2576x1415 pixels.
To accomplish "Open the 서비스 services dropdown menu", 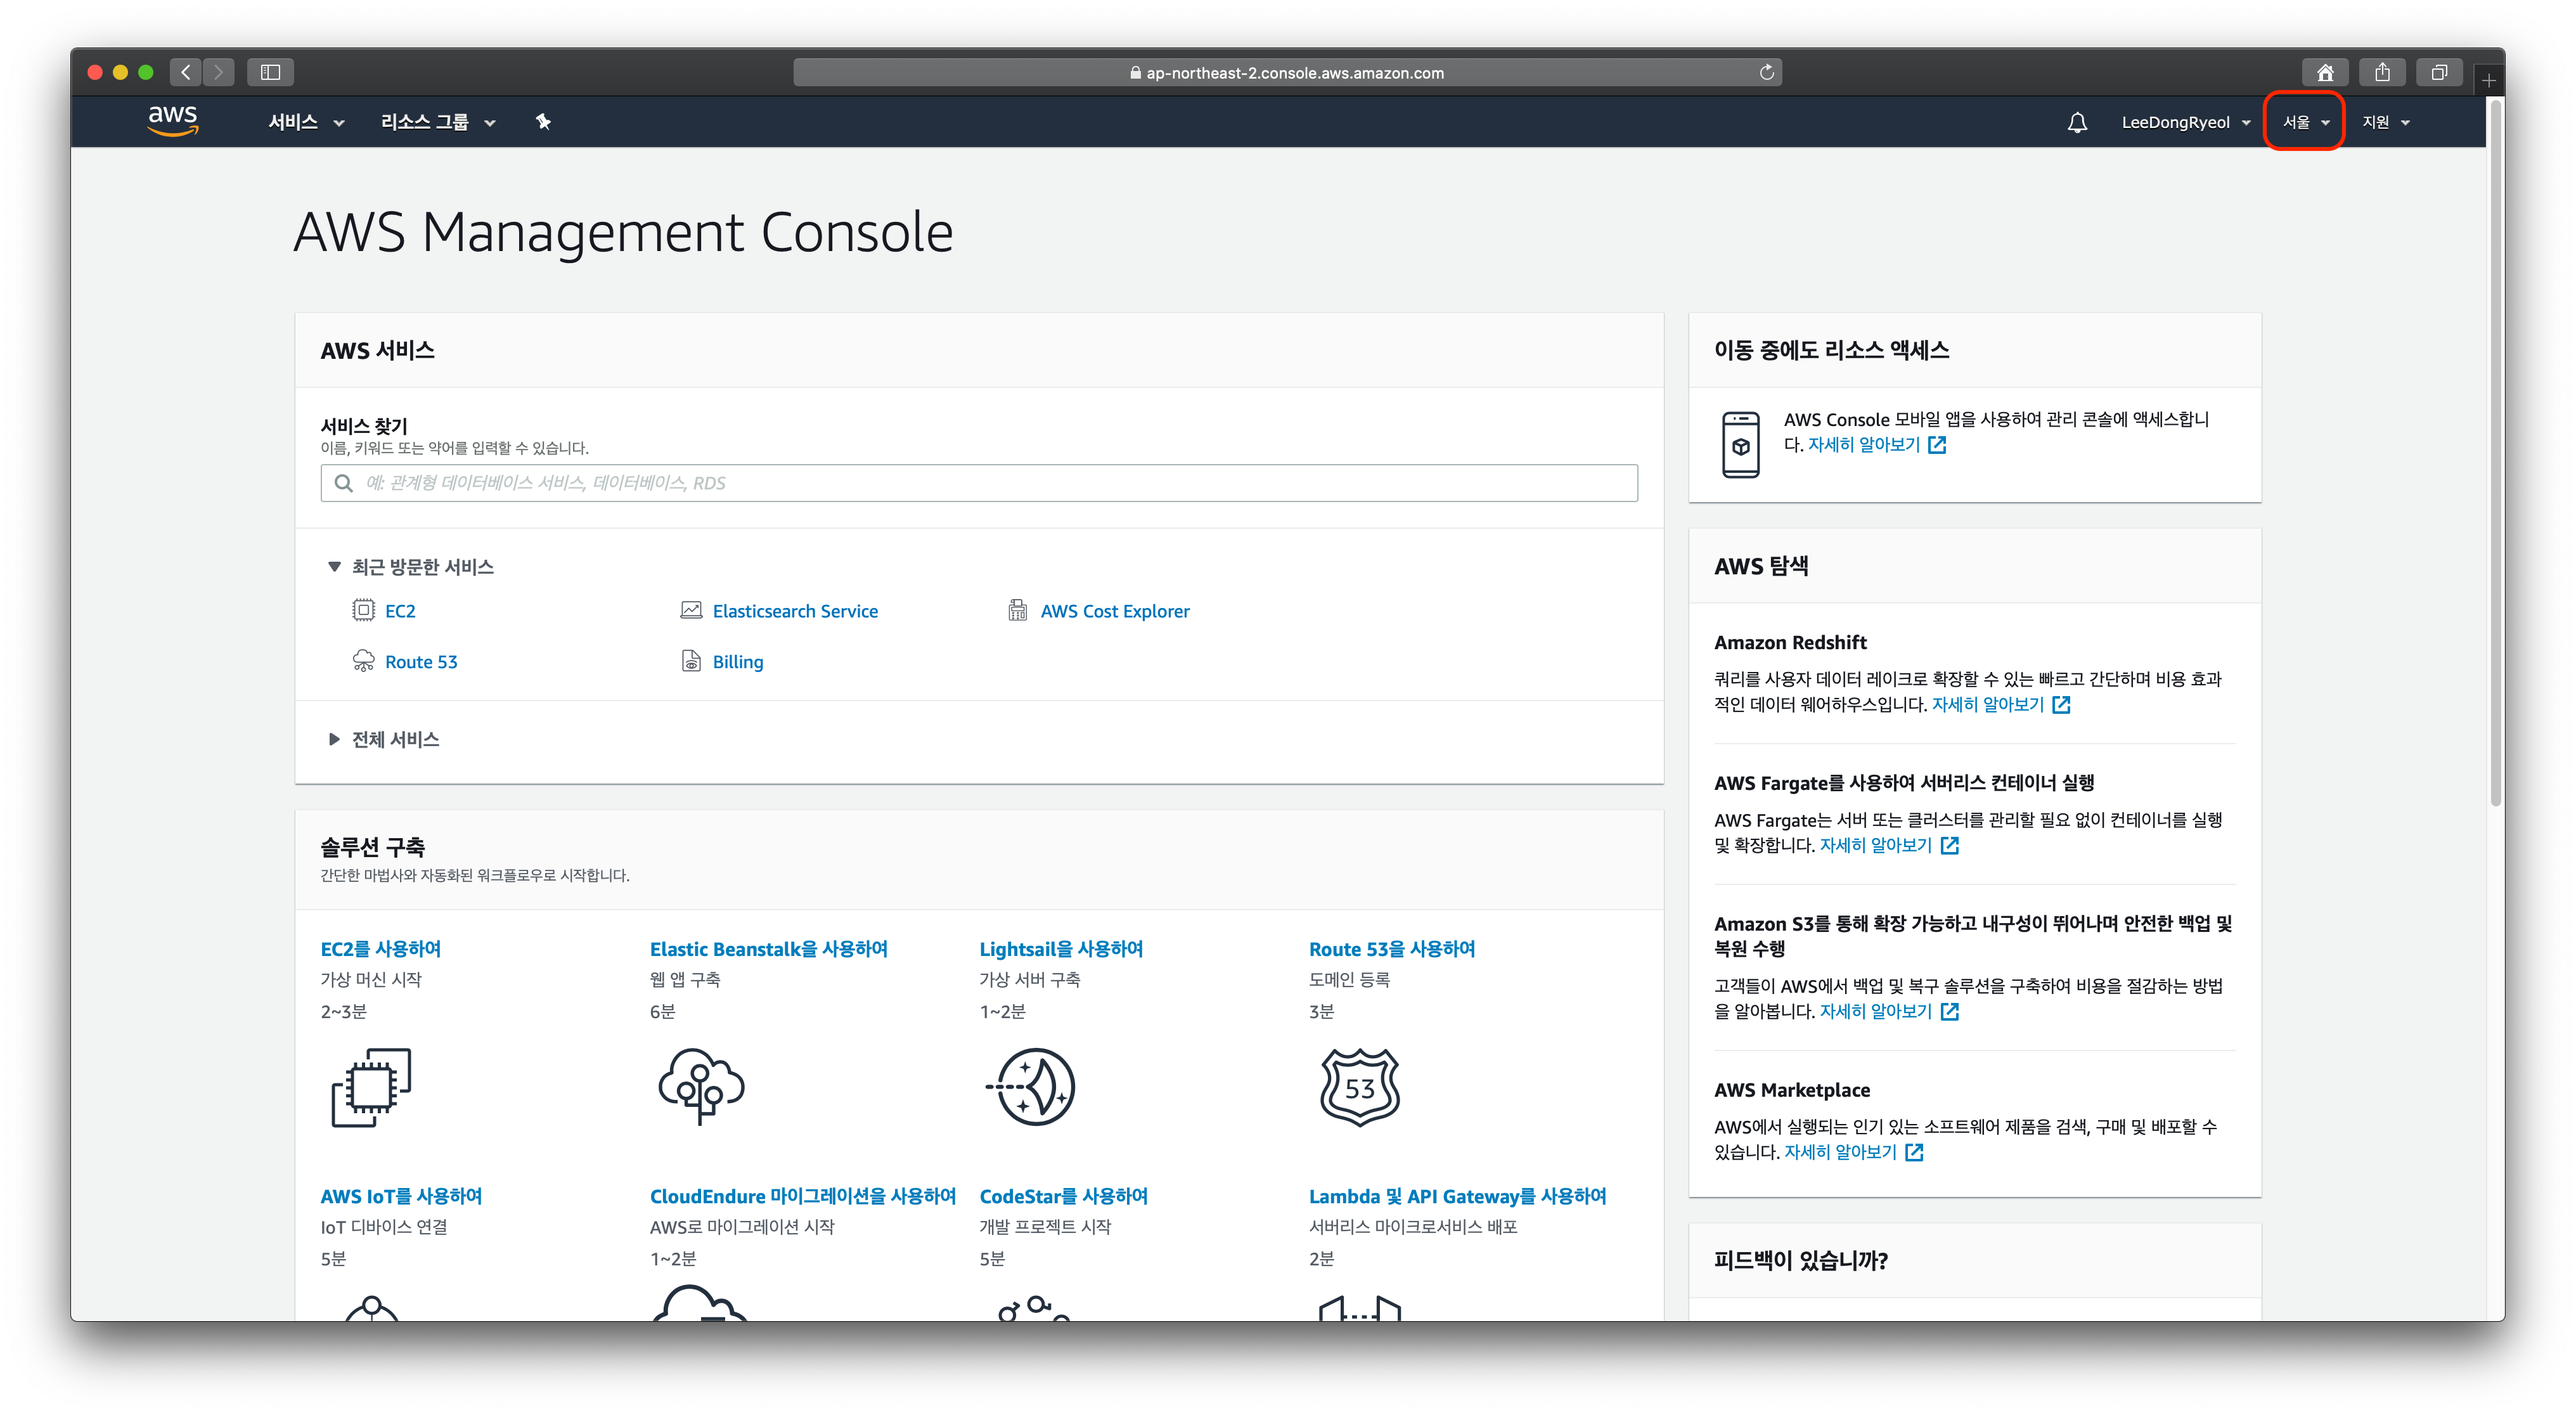I will coord(306,122).
